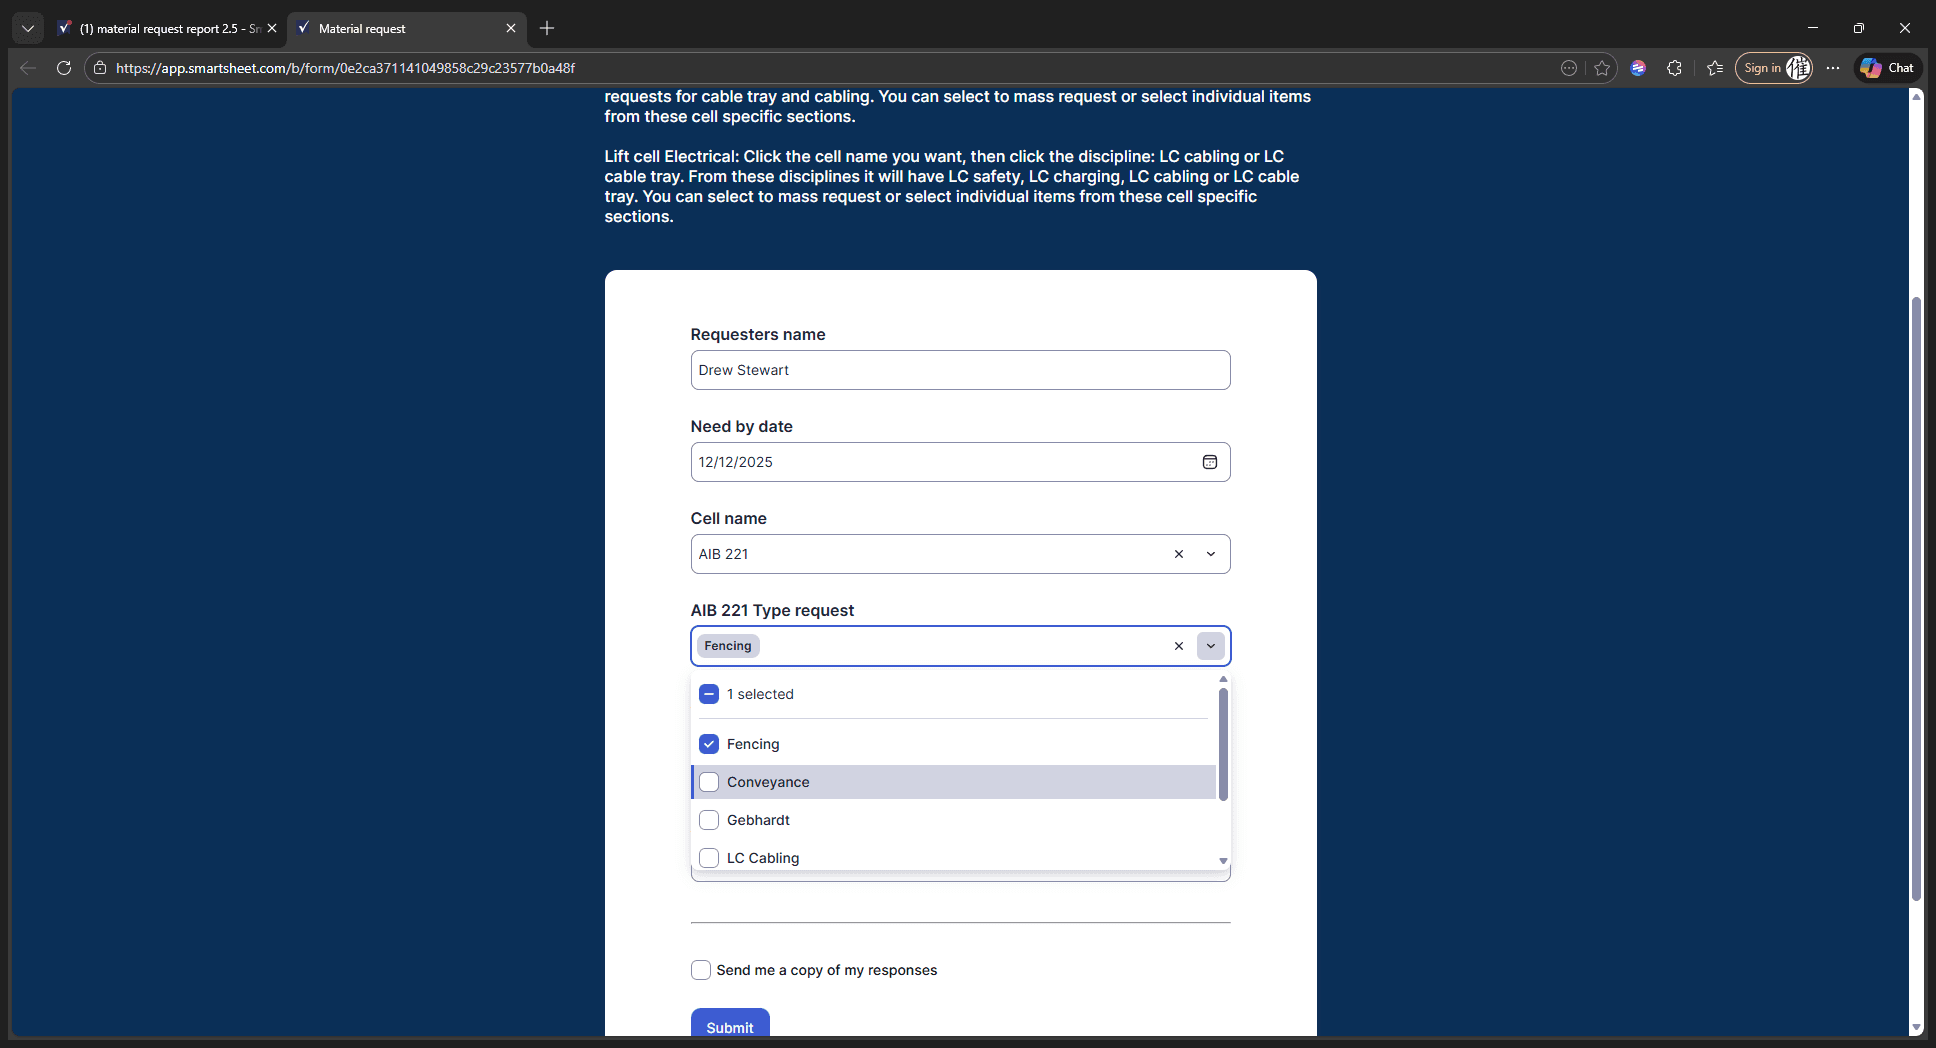View site information lock icon in address bar
1936x1048 pixels.
tap(100, 68)
